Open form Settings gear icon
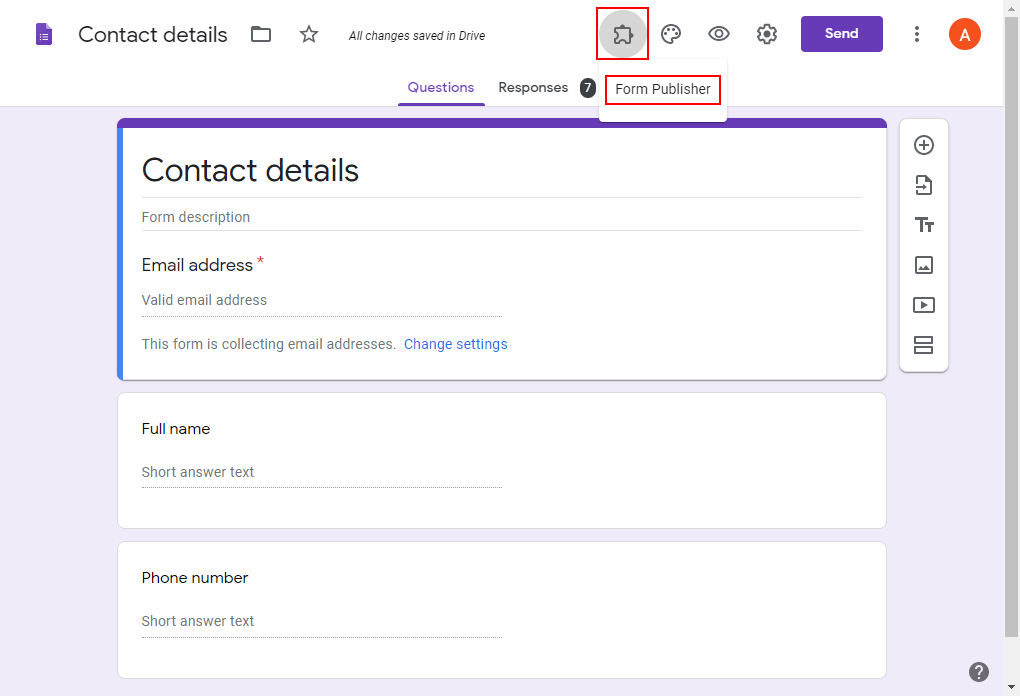1020x696 pixels. [767, 34]
